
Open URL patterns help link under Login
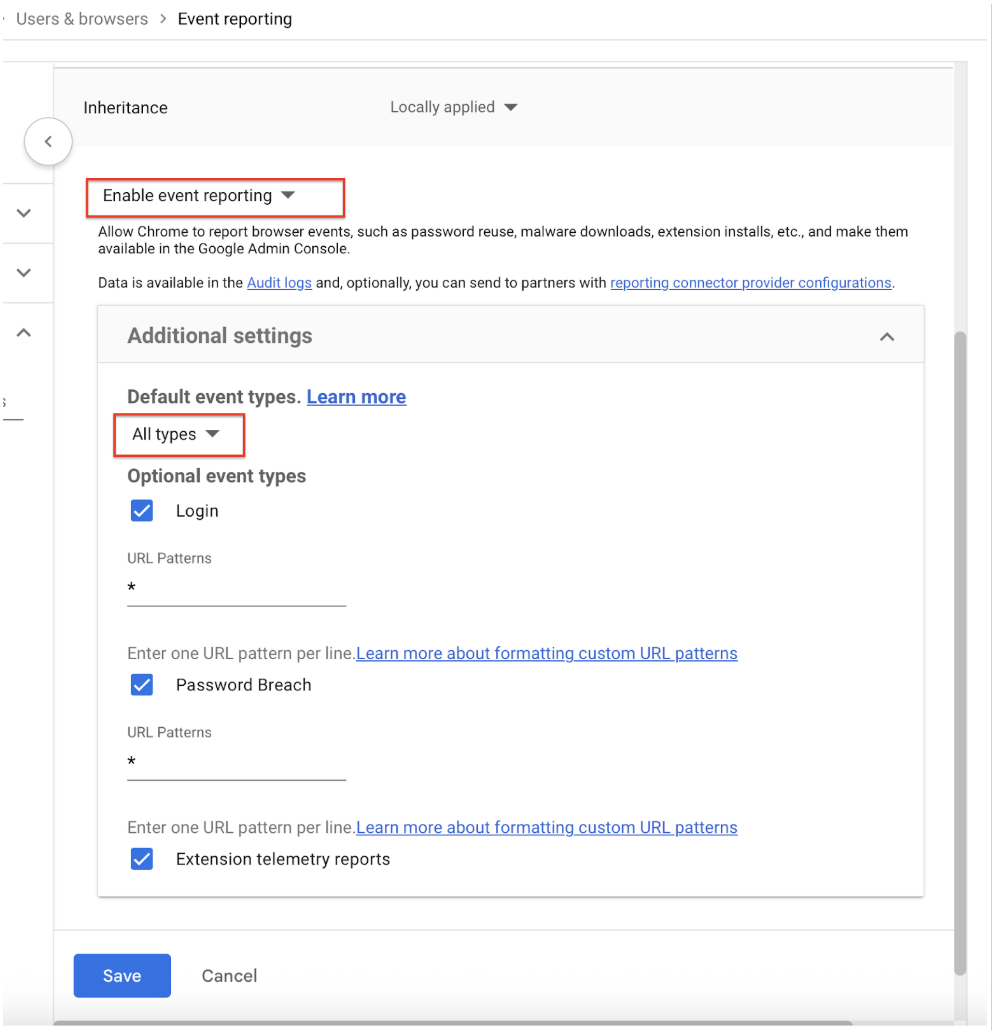coord(546,653)
